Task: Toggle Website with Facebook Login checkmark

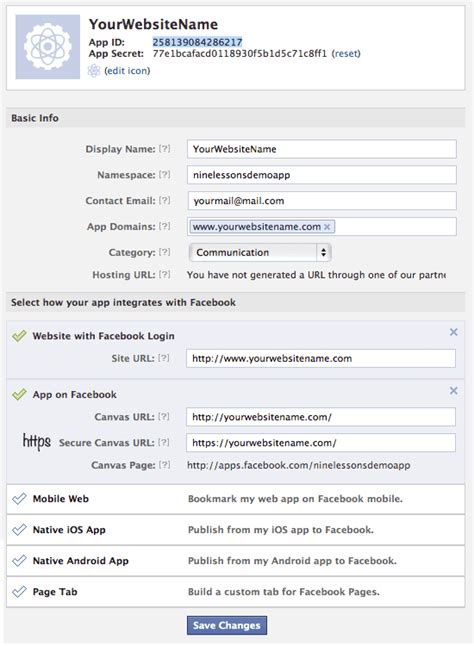Action: click(19, 336)
